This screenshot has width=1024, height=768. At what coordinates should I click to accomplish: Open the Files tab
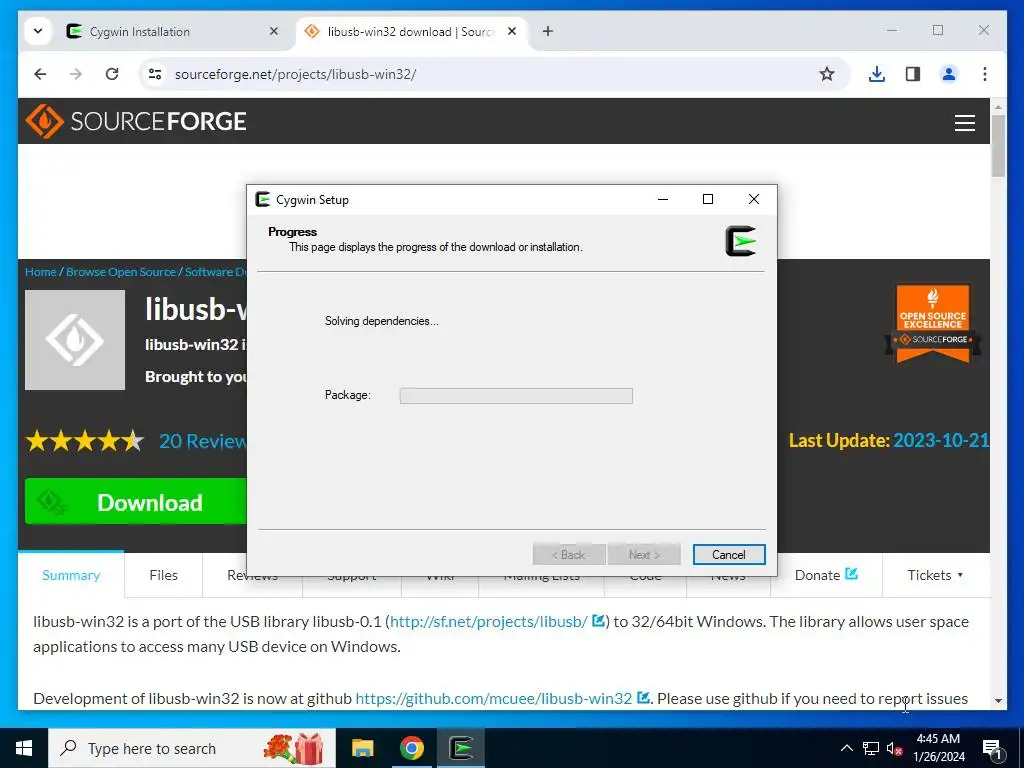(163, 575)
